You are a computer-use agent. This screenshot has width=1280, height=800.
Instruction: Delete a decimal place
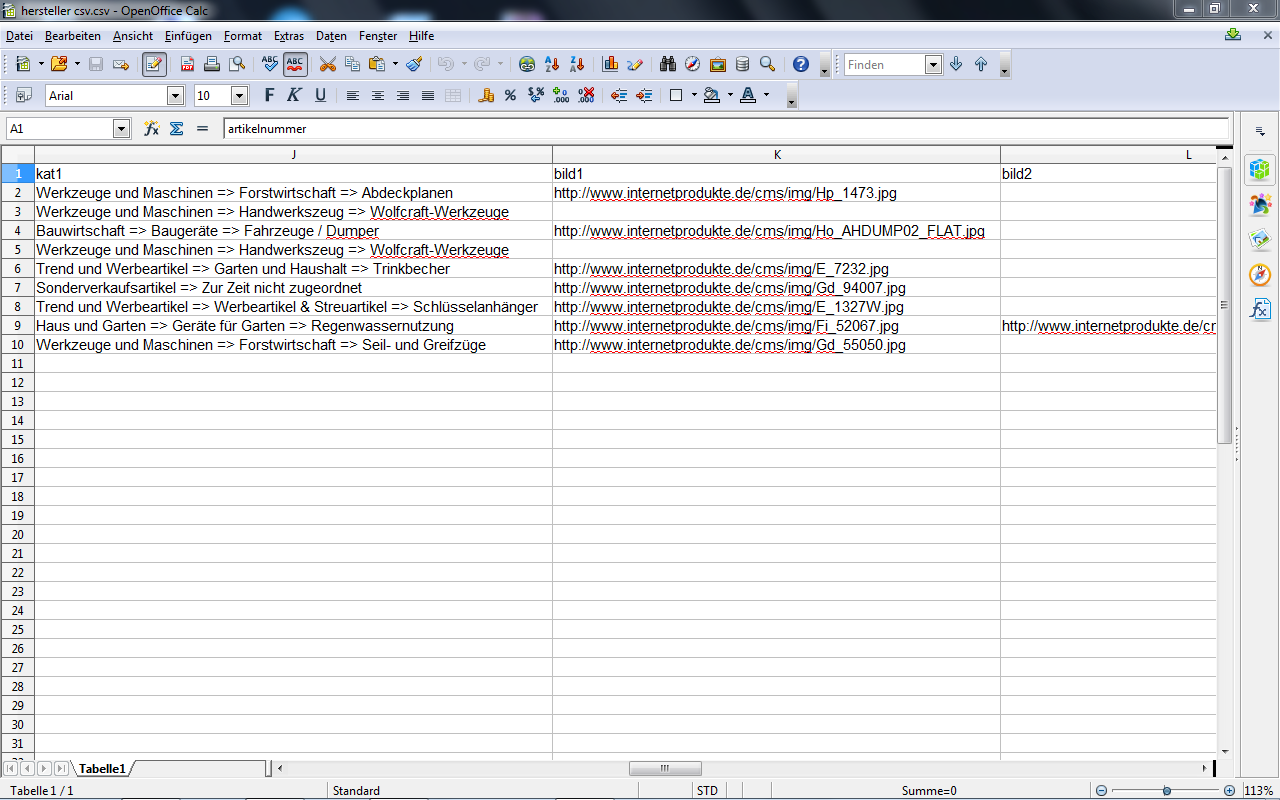point(586,95)
